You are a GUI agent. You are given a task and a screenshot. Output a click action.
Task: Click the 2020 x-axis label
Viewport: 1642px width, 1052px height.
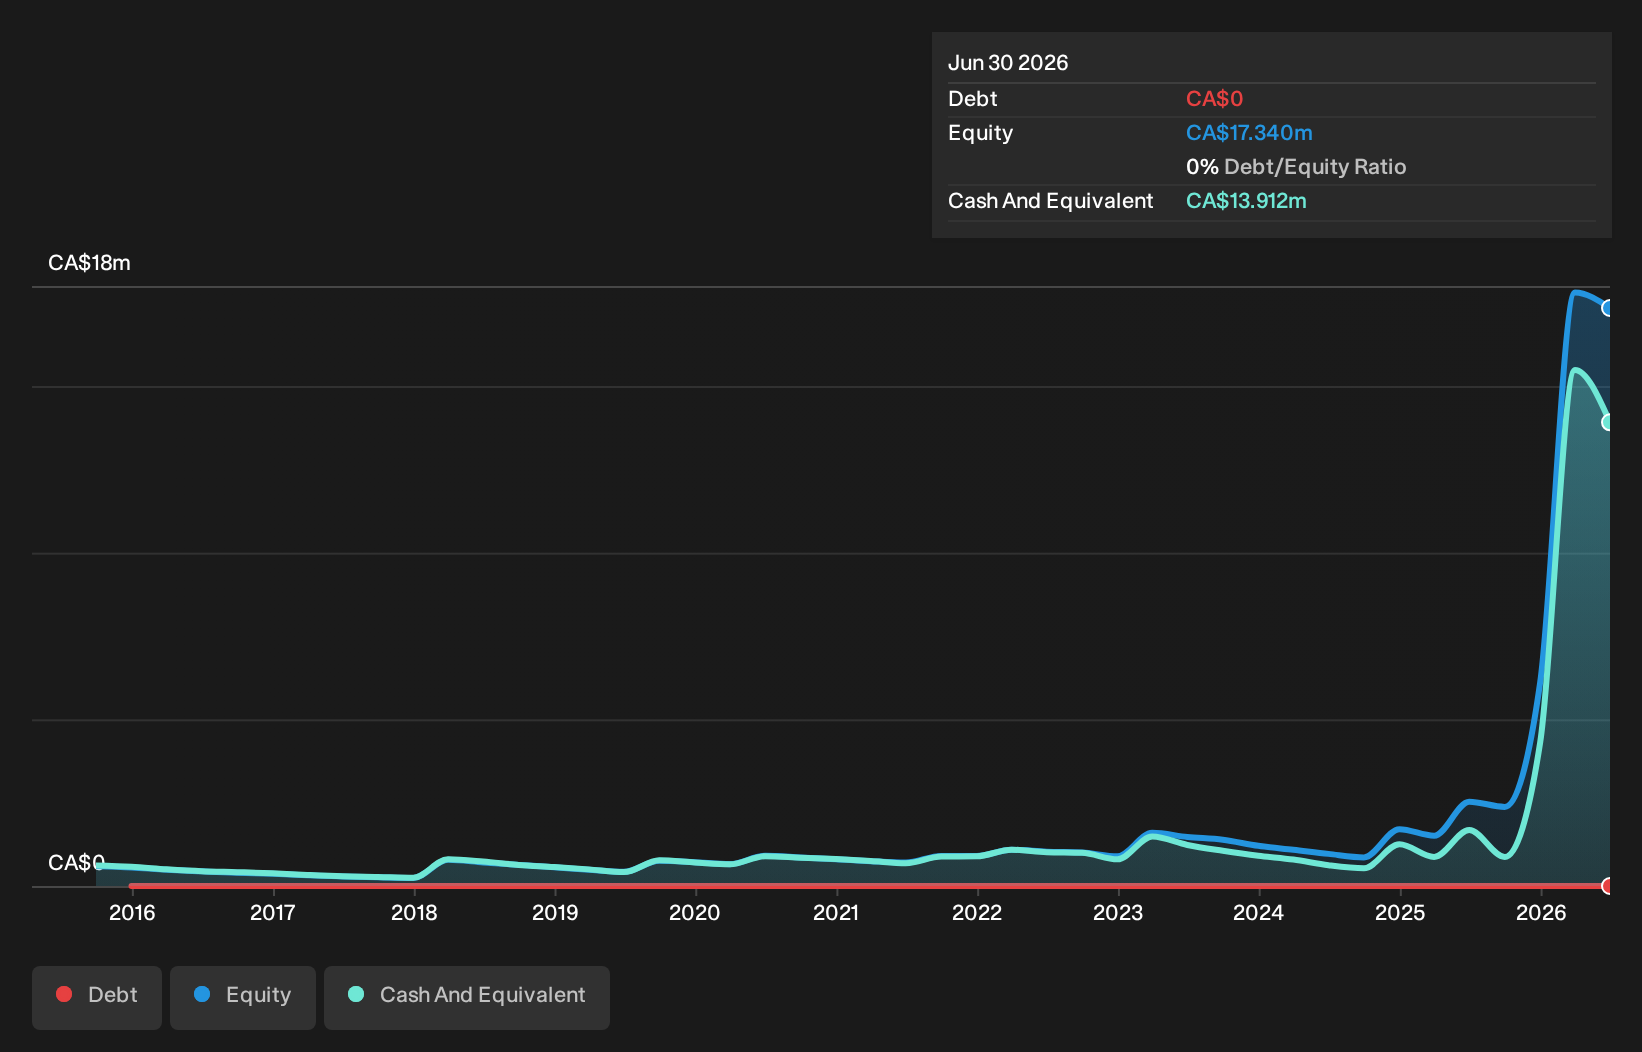tap(695, 912)
